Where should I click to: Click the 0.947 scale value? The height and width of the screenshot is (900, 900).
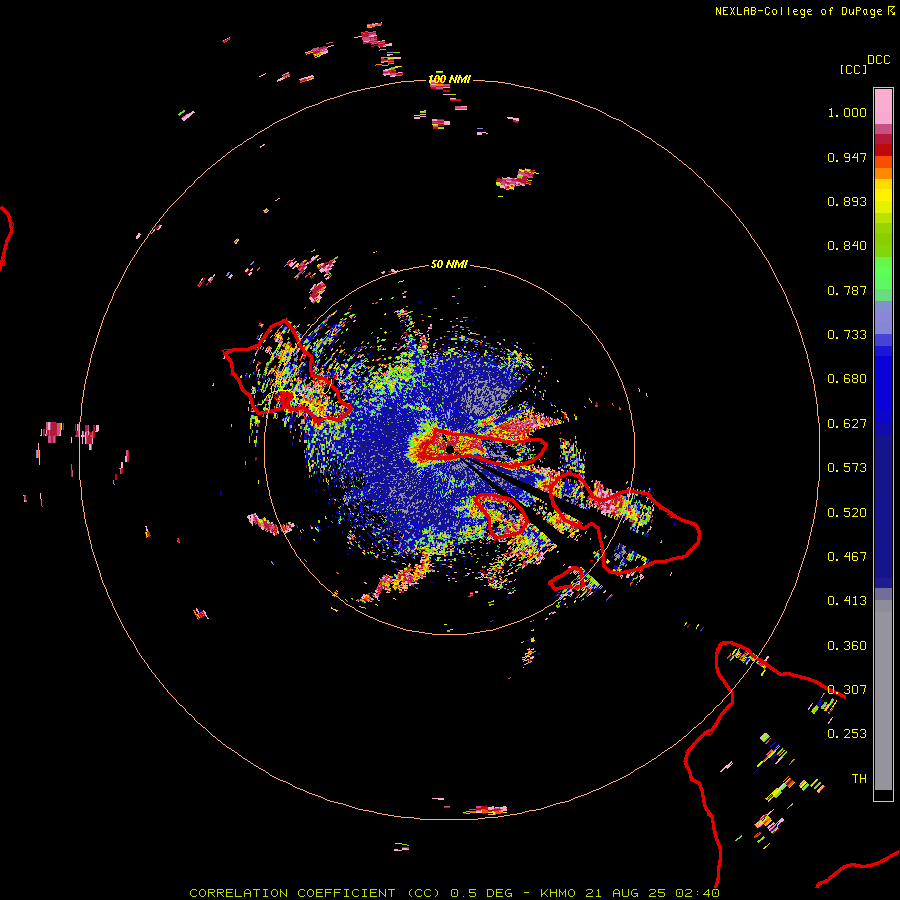(847, 157)
